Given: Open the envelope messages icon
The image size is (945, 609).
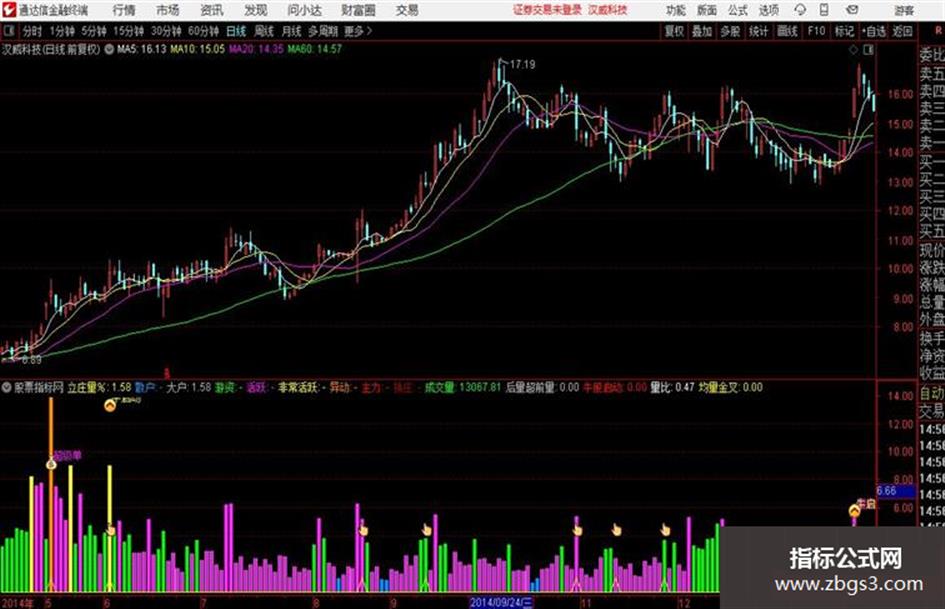Looking at the screenshot, I should click(852, 10).
